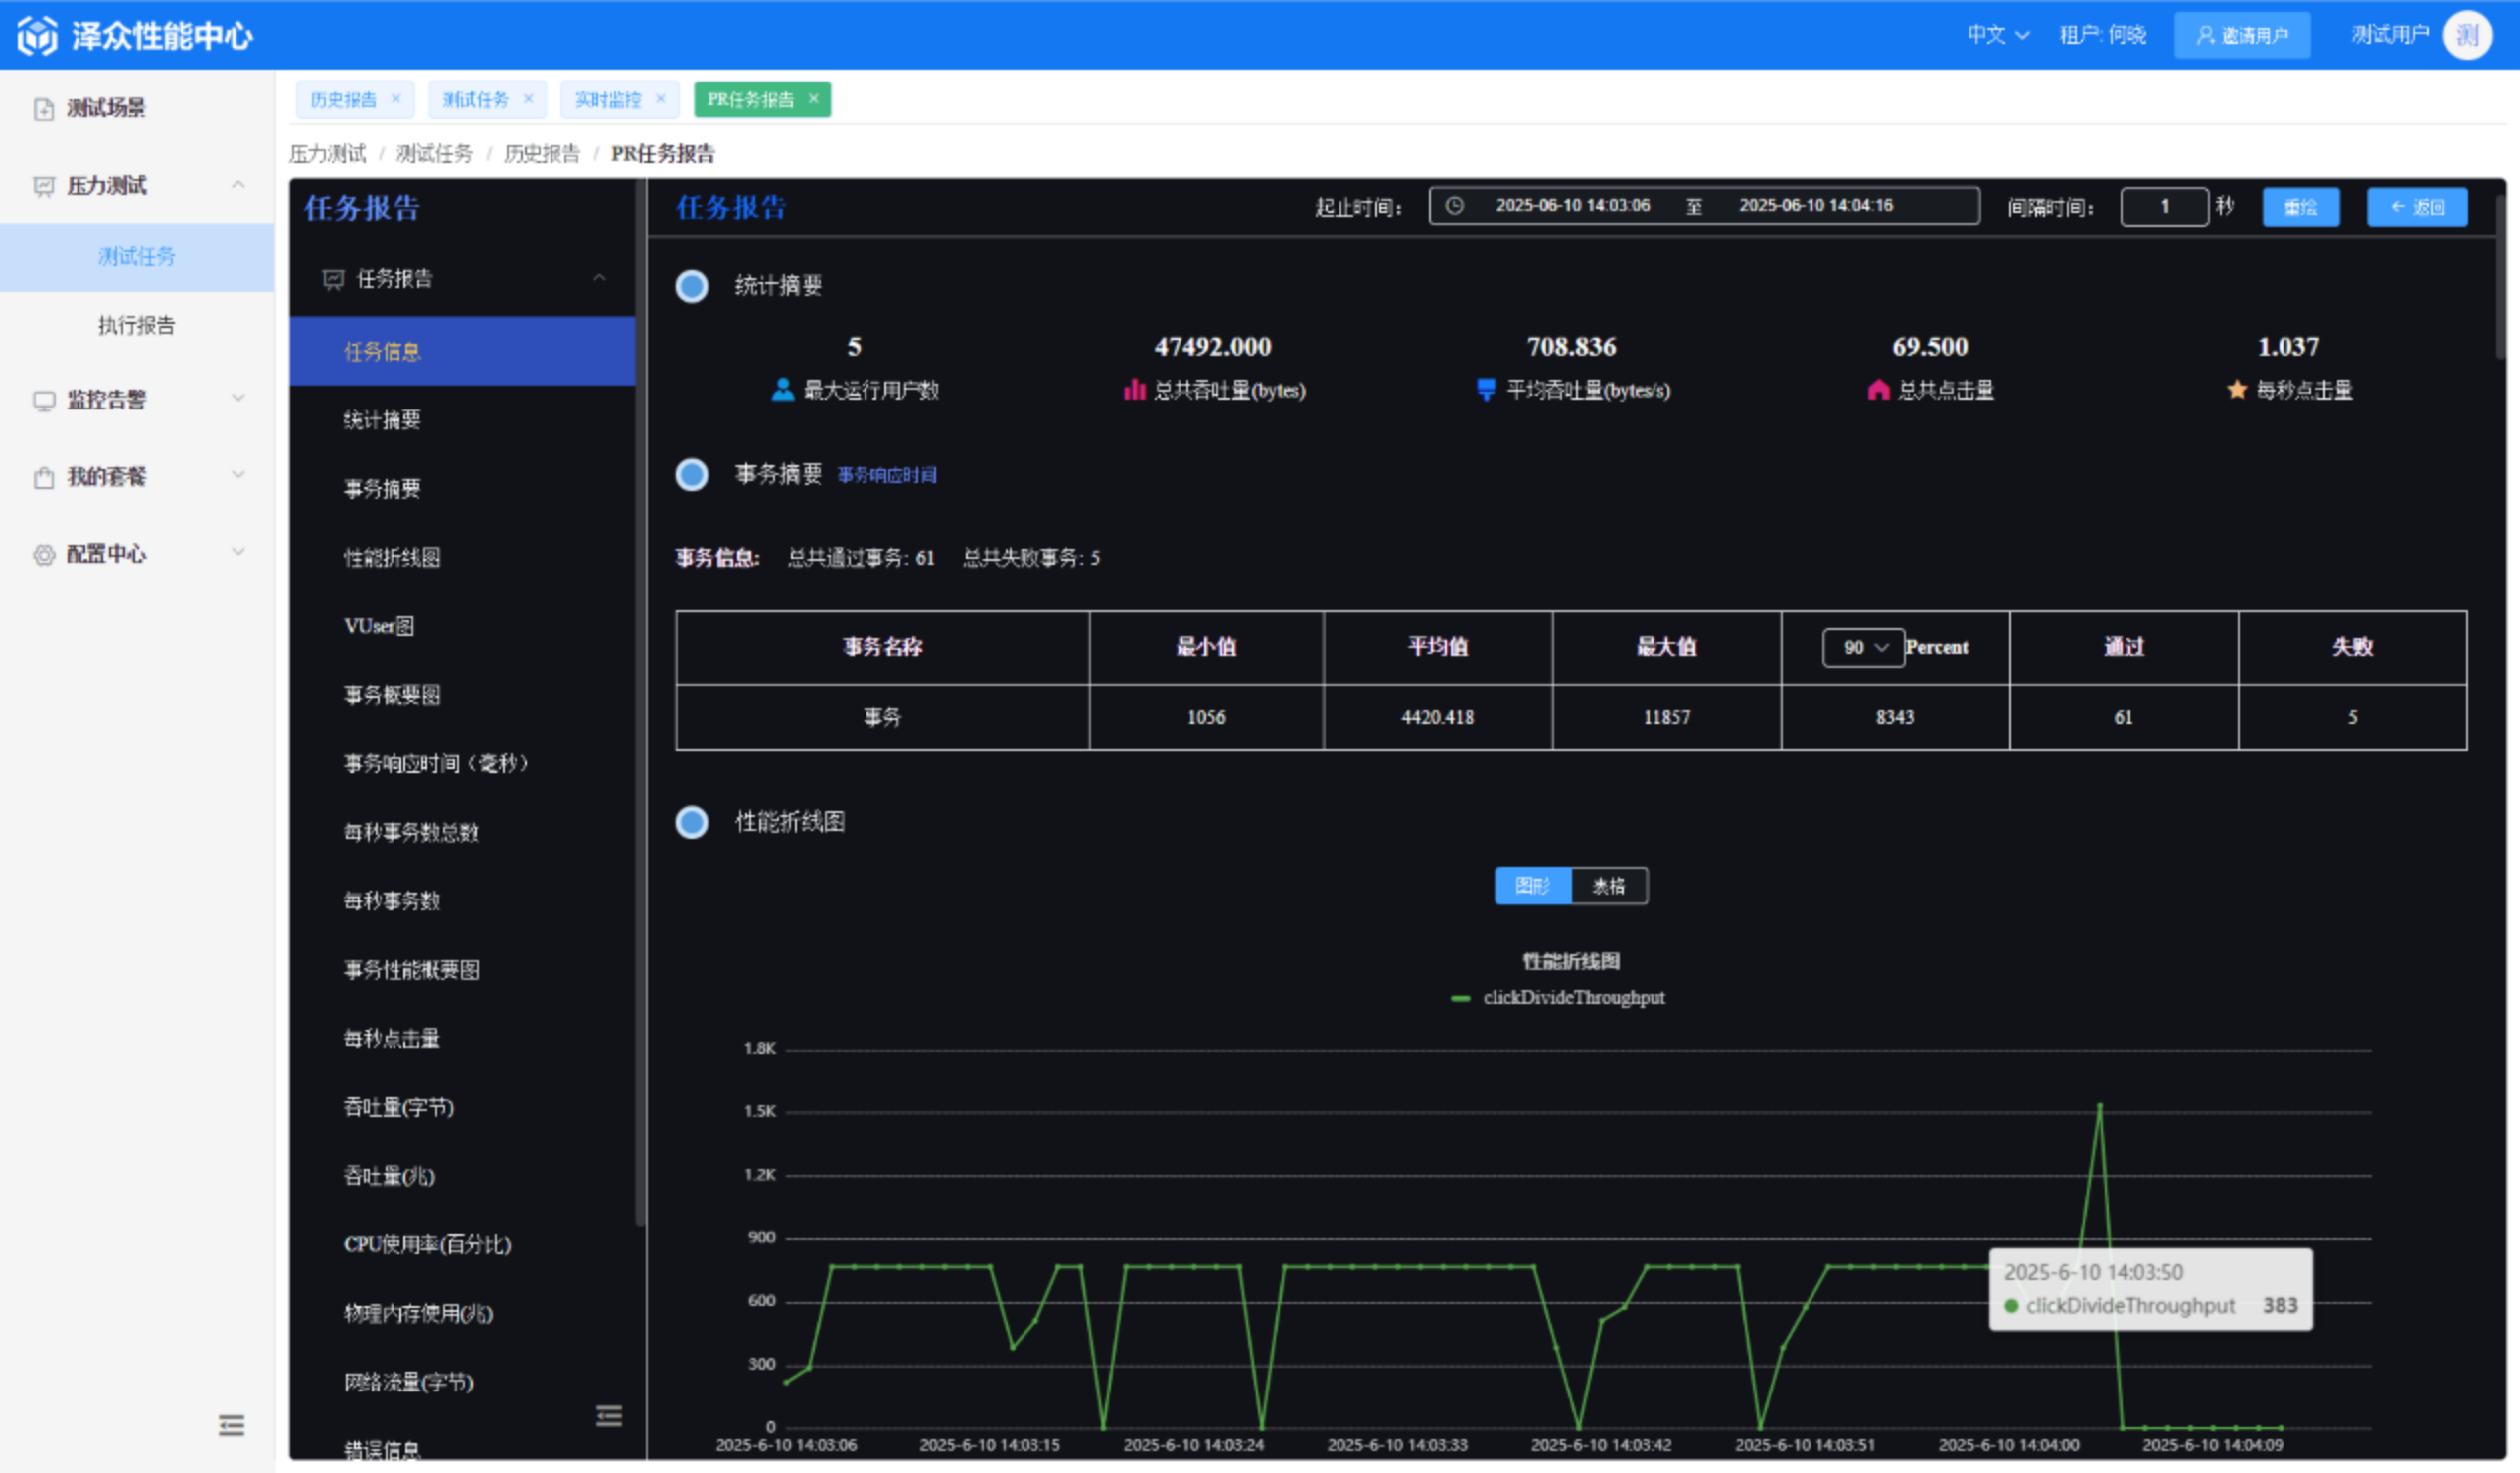Switch the chart view to 表格
Image resolution: width=2520 pixels, height=1473 pixels.
(1609, 886)
